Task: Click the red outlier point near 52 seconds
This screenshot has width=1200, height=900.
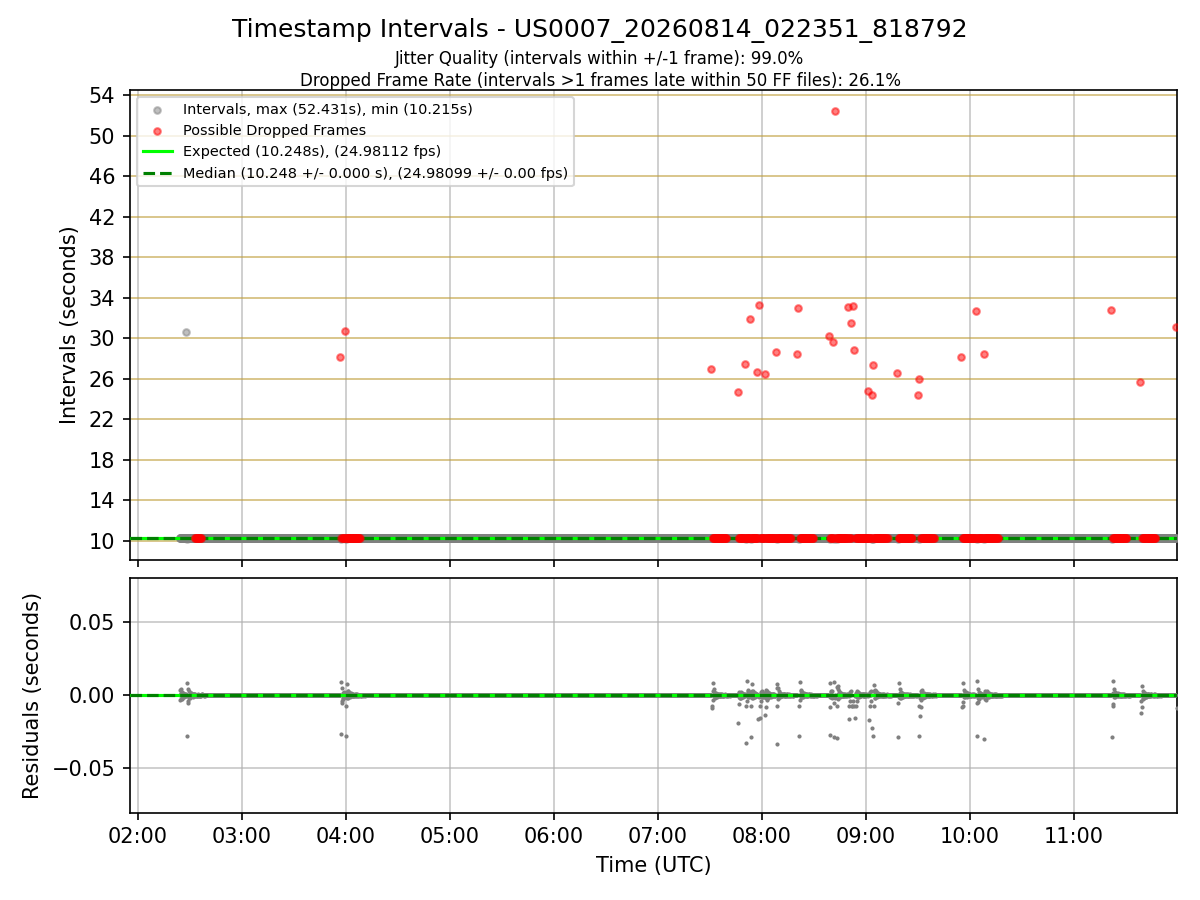Action: [x=835, y=111]
